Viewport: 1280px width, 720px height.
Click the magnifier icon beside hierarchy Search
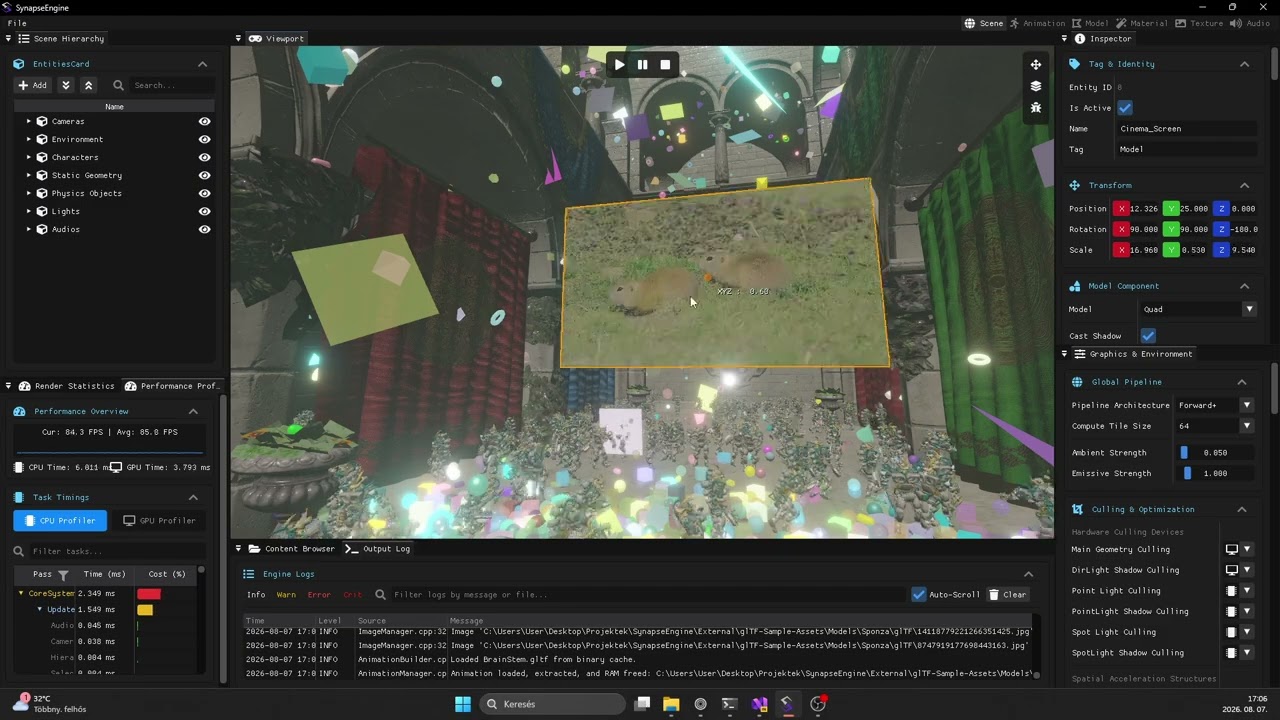click(118, 86)
